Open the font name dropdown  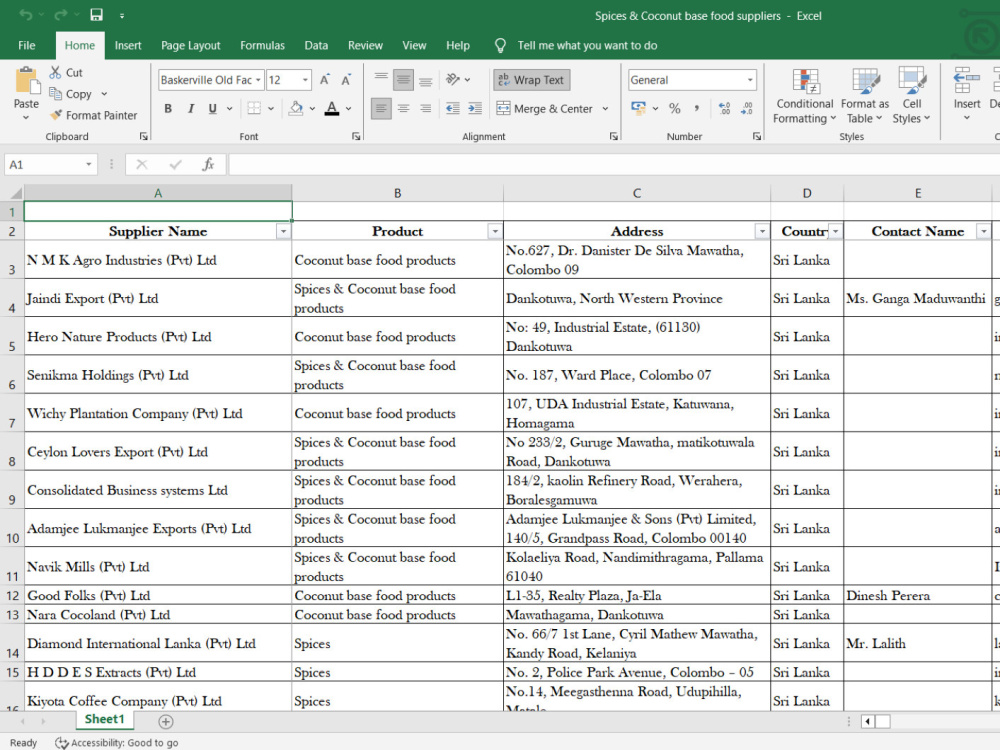[258, 80]
